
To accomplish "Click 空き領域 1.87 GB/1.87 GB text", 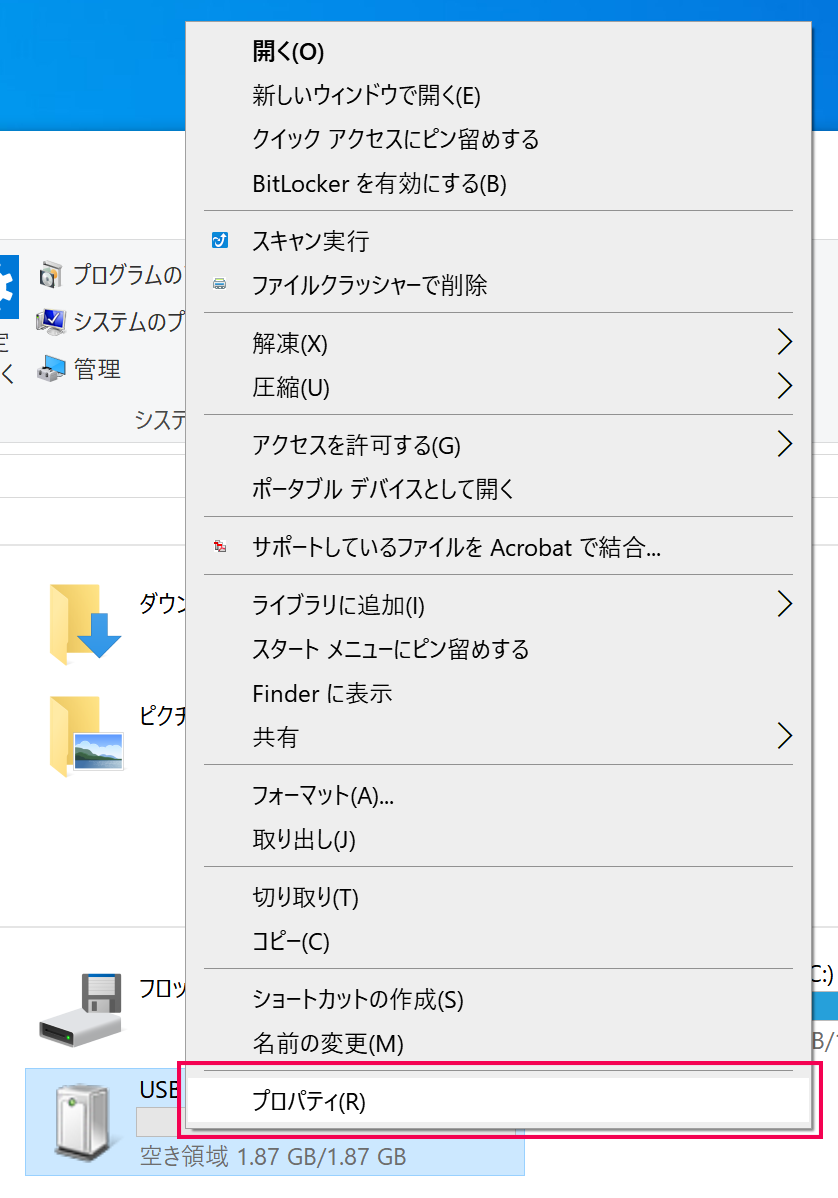I will [273, 1157].
